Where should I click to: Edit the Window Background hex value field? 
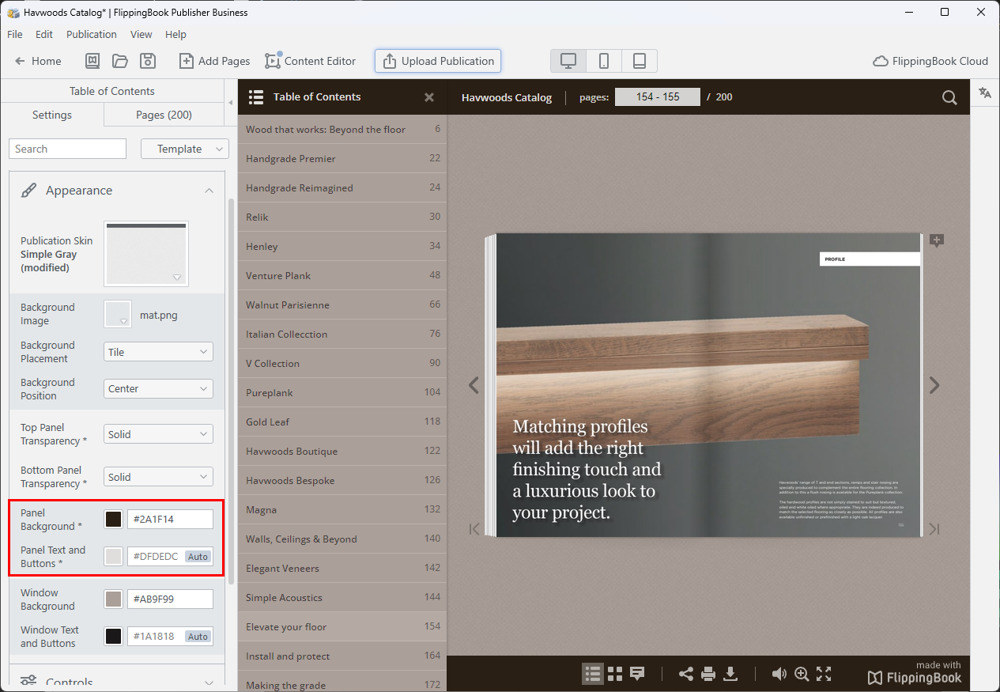click(170, 599)
